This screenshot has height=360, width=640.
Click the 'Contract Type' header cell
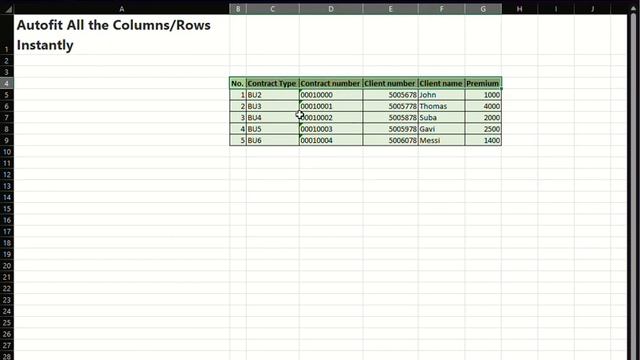click(x=273, y=83)
